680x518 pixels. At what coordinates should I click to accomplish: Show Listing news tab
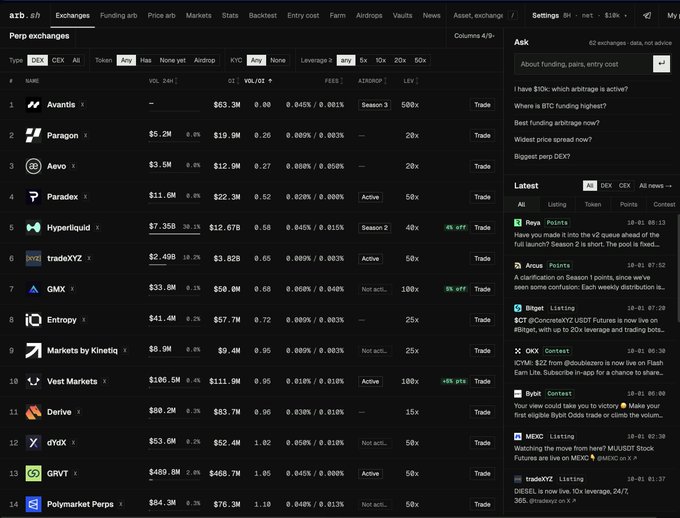(x=557, y=204)
